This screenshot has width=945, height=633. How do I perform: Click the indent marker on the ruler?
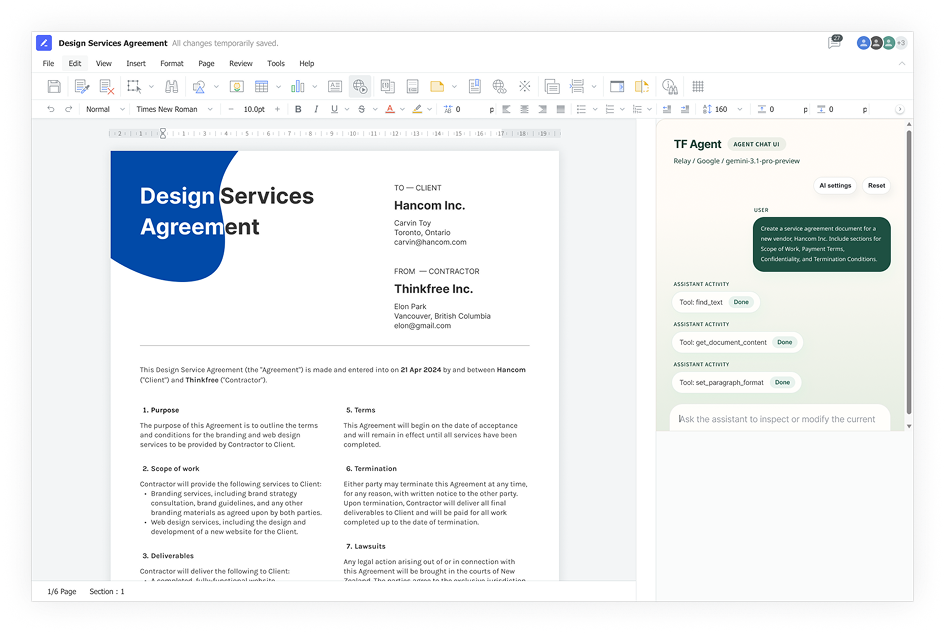(163, 134)
